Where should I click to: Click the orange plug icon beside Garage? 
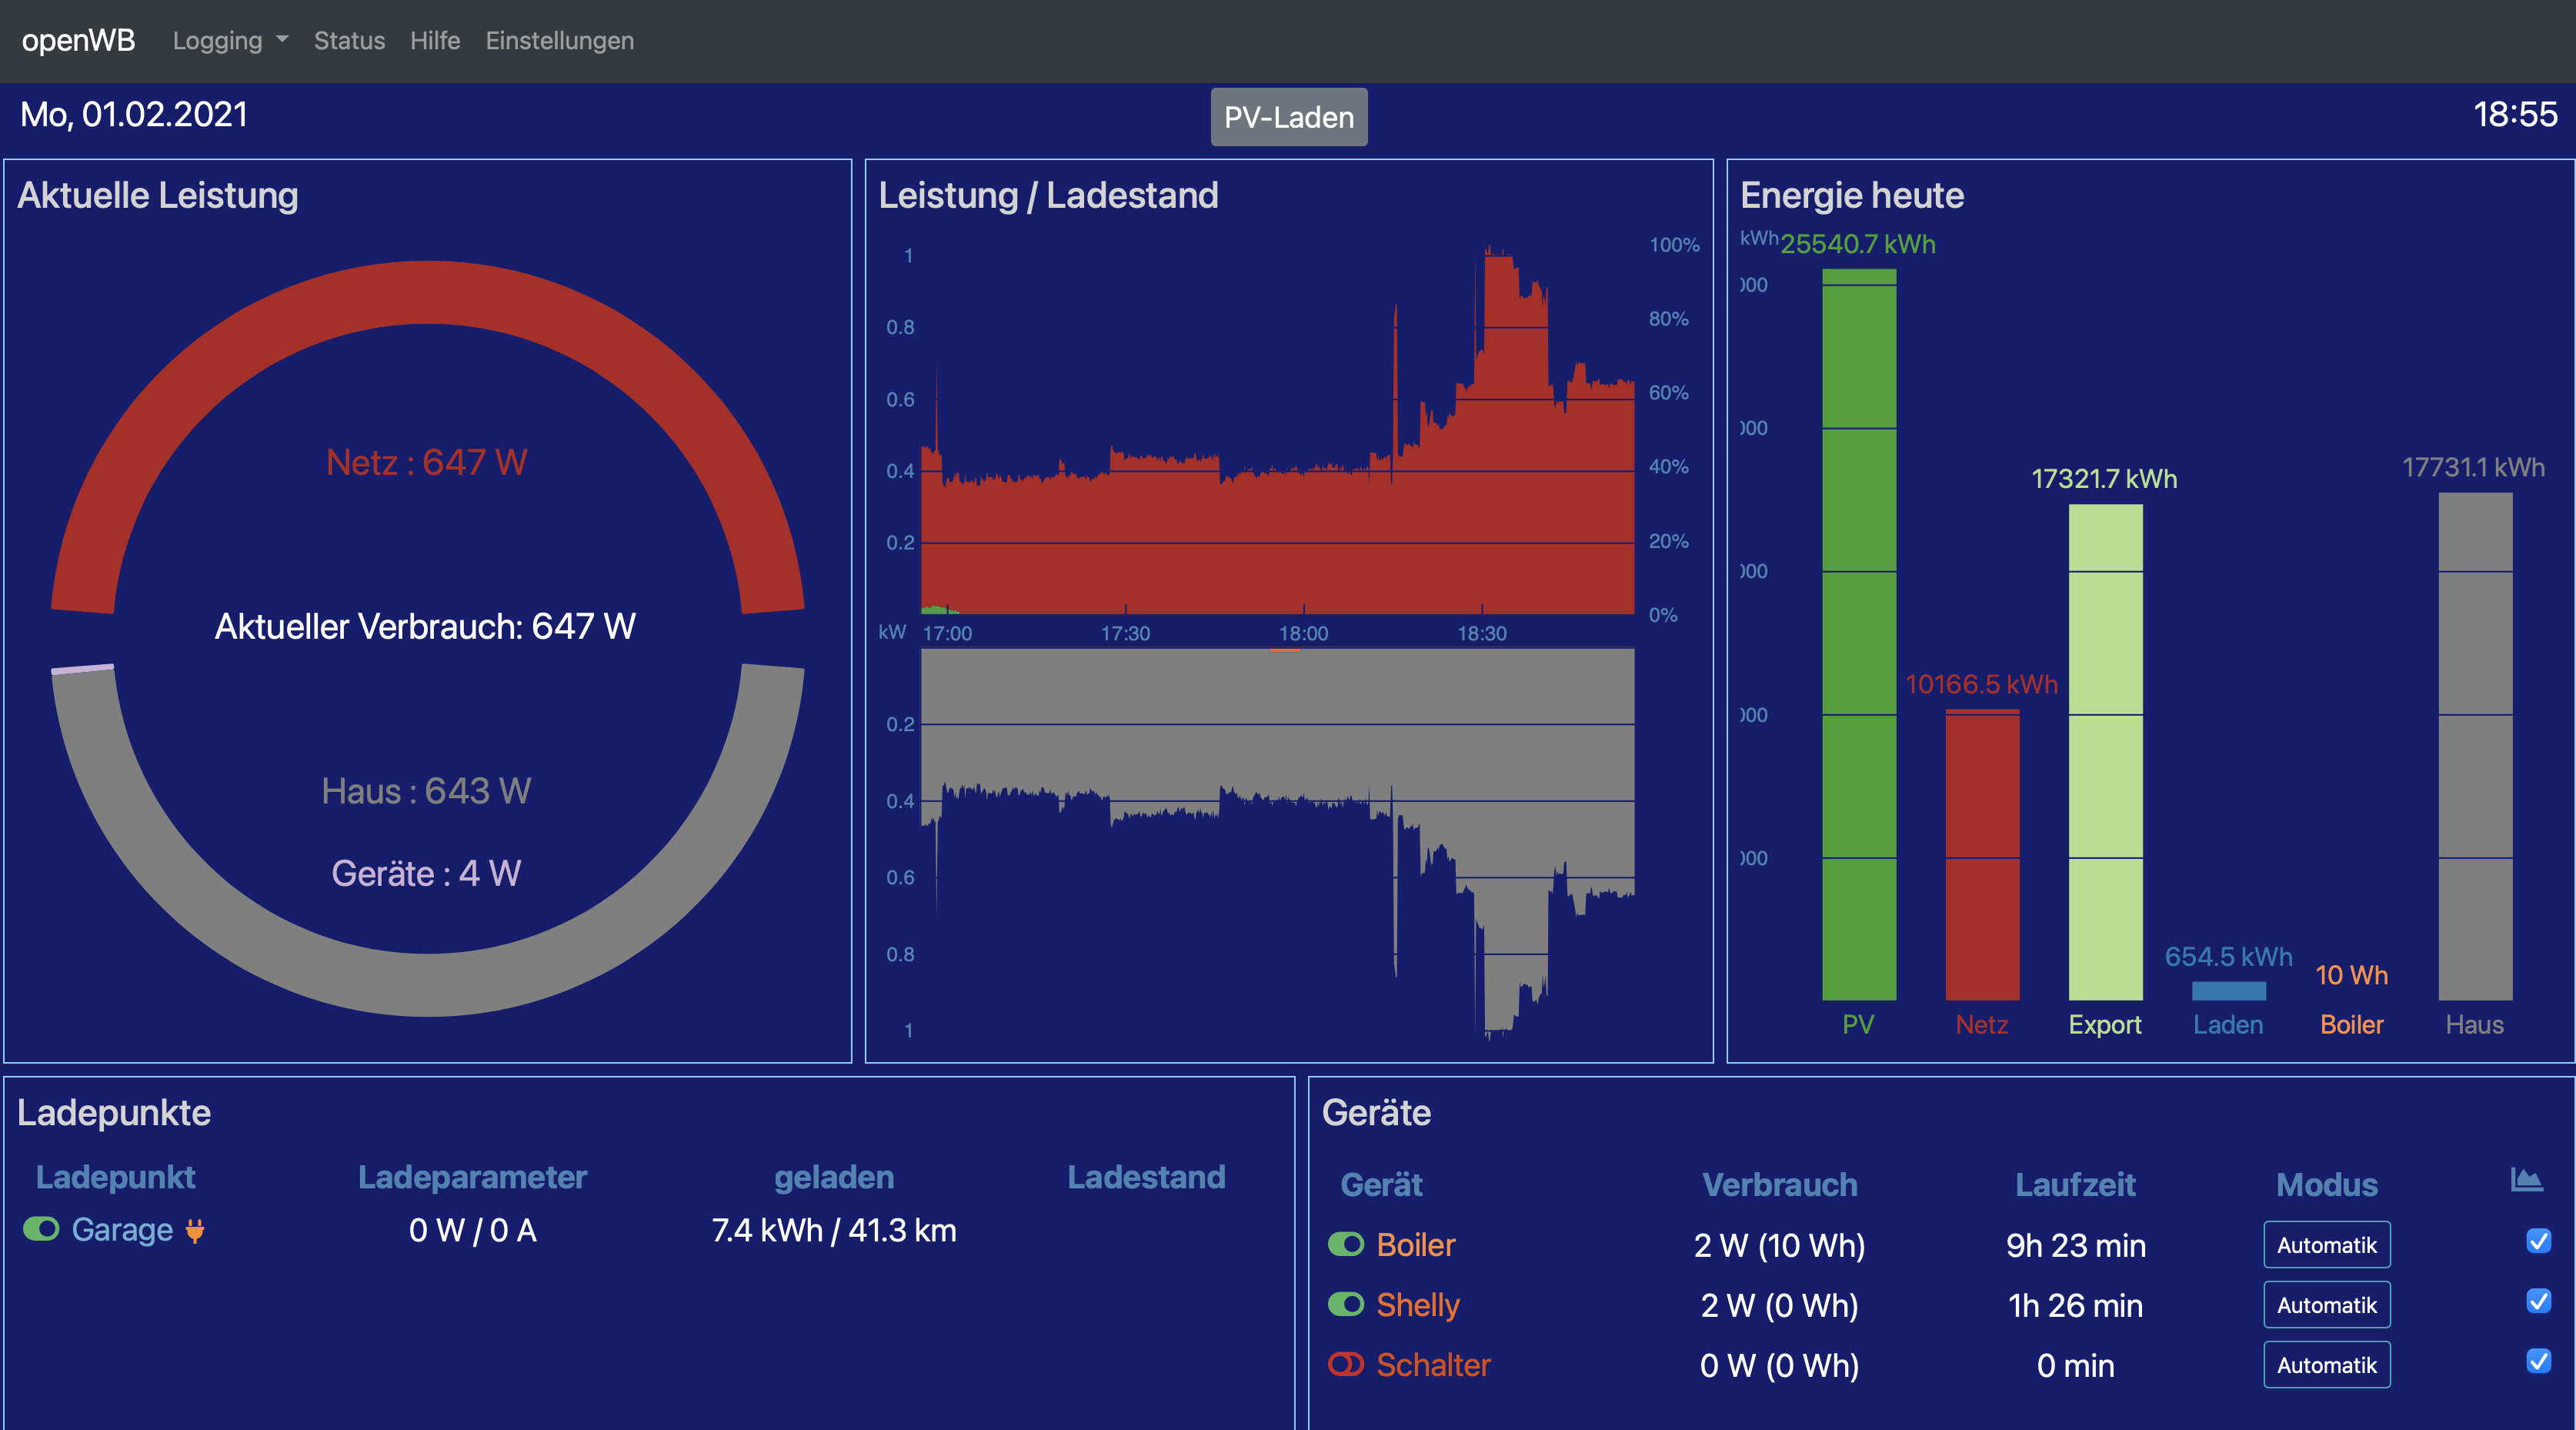click(195, 1230)
